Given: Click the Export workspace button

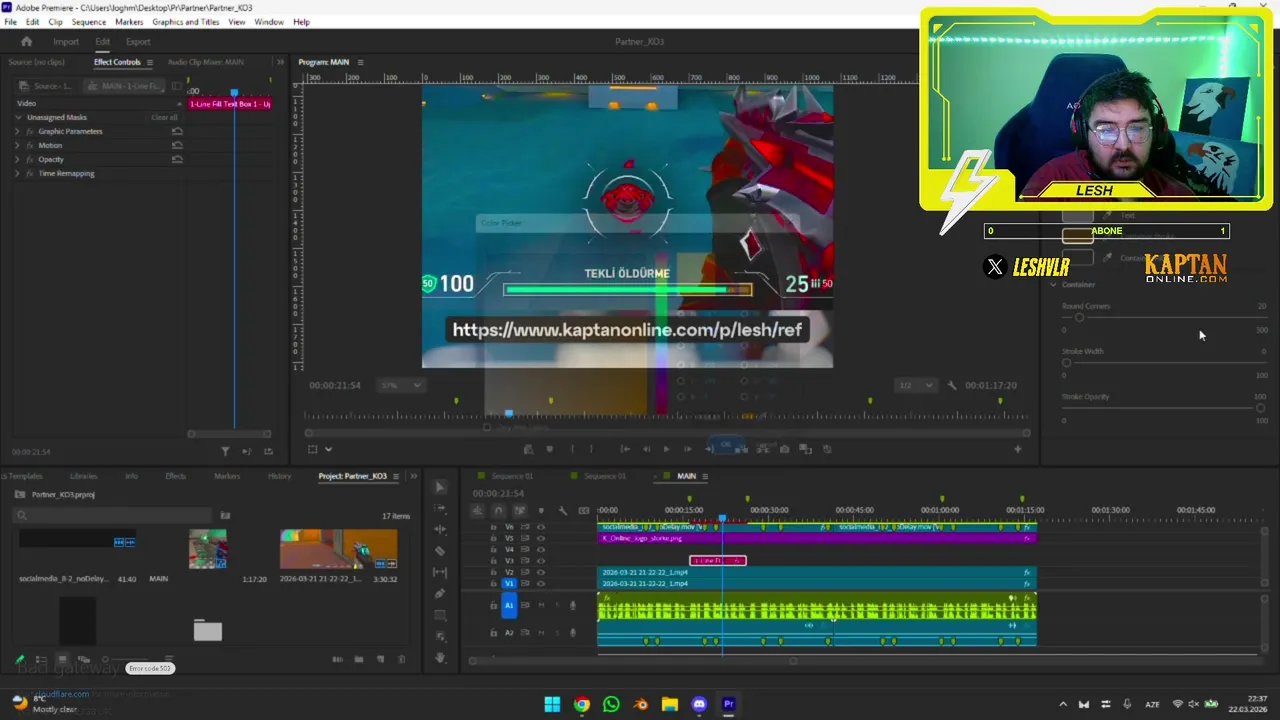Looking at the screenshot, I should coord(138,41).
